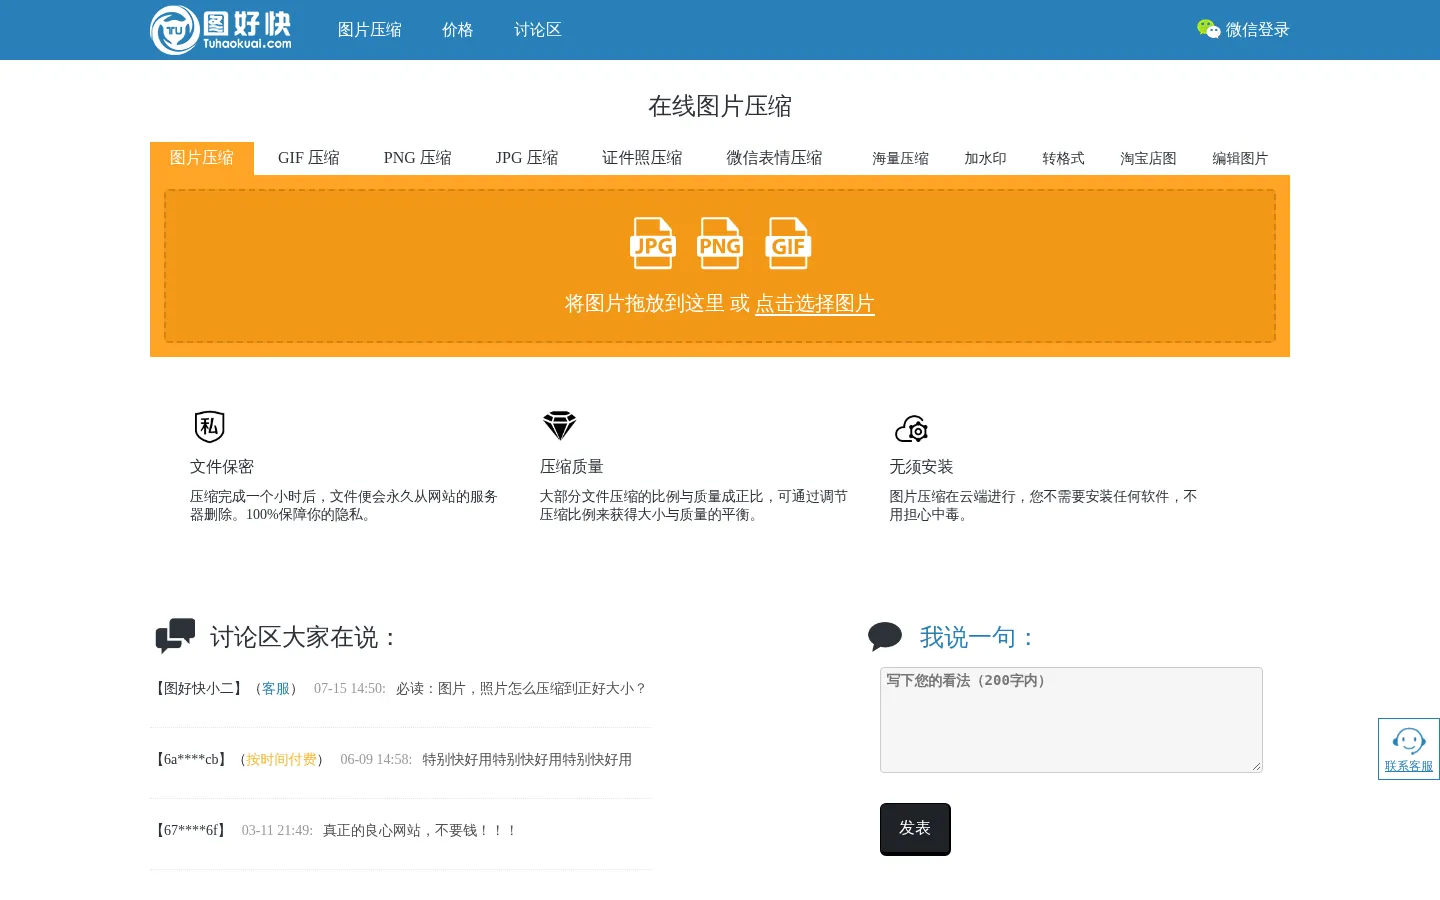Click 微信登录 to log in
Image resolution: width=1440 pixels, height=900 pixels.
[1258, 30]
